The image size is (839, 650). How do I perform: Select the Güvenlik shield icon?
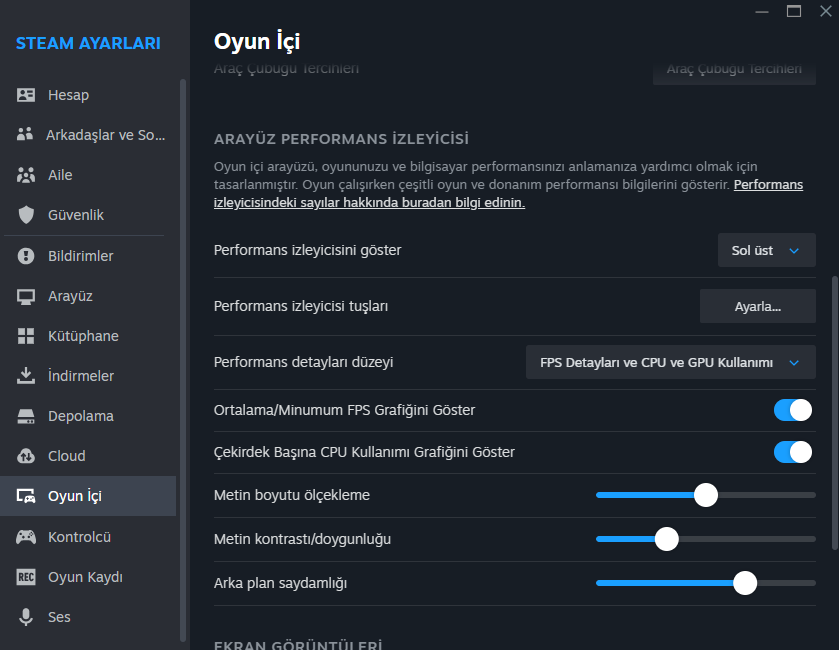(x=27, y=215)
